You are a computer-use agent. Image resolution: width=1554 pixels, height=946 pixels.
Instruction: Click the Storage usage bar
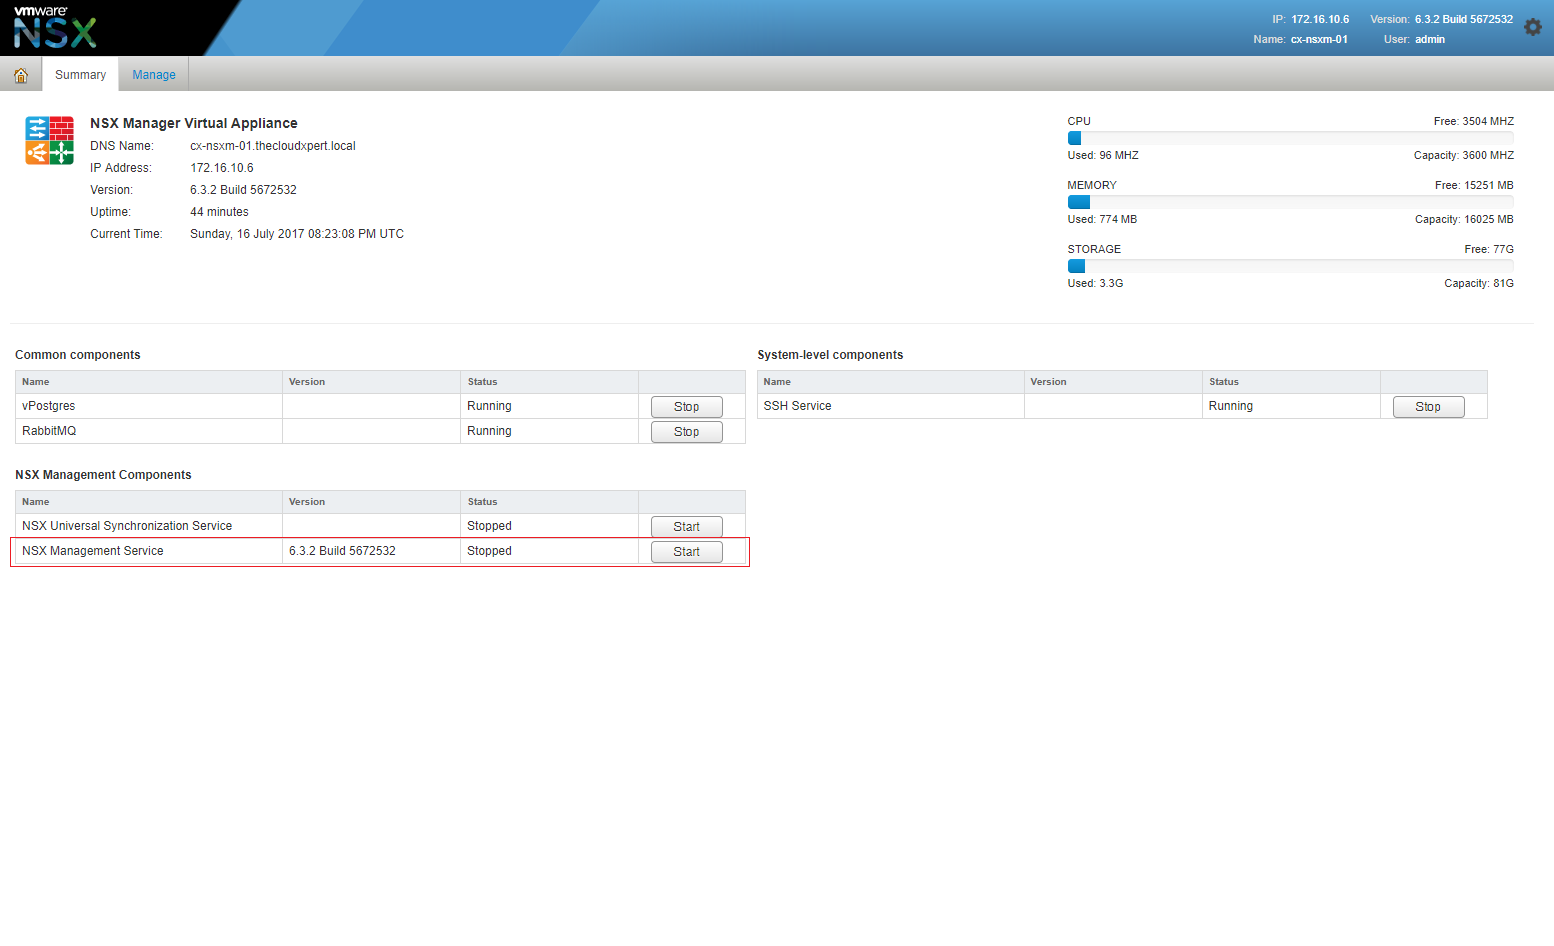[1290, 266]
